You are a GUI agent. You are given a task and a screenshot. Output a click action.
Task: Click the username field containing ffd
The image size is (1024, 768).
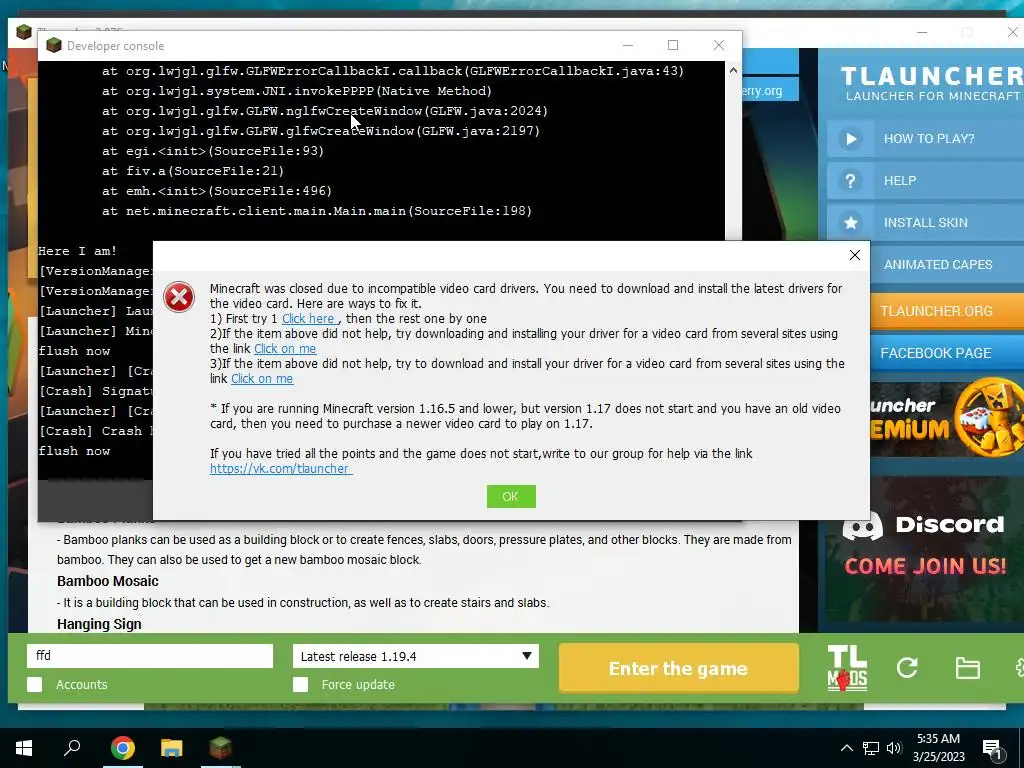coord(150,656)
